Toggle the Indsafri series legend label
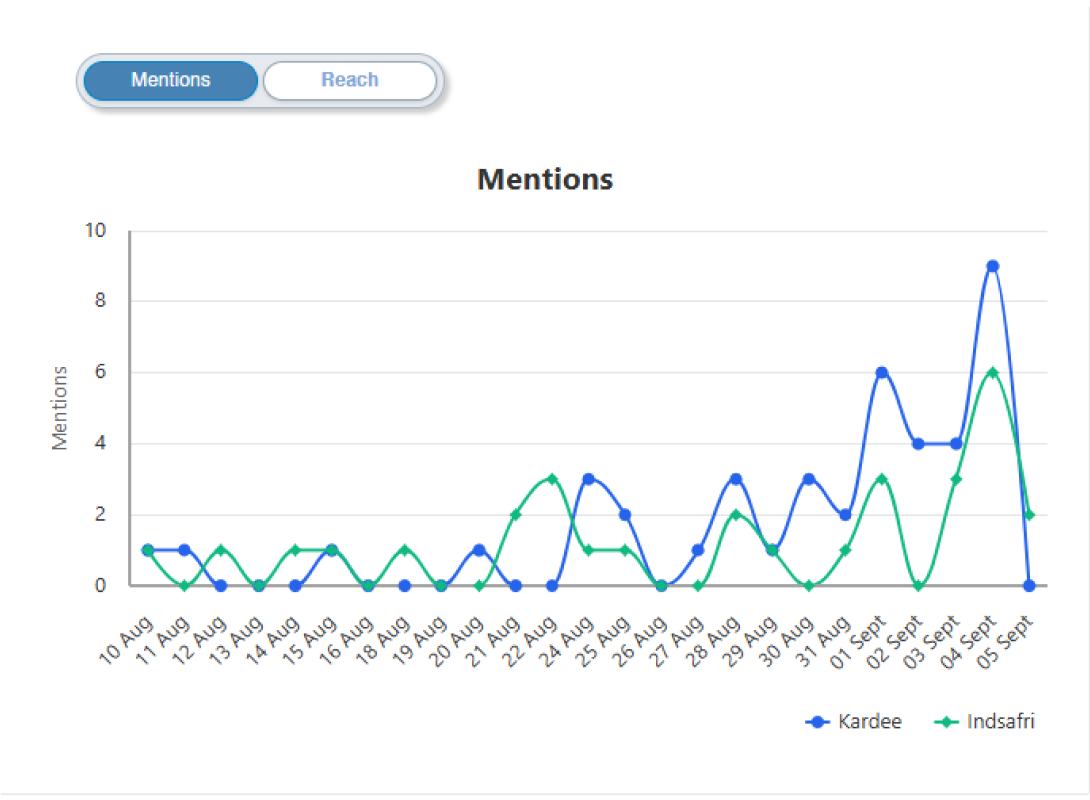This screenshot has width=1090, height=800. pyautogui.click(x=1000, y=722)
